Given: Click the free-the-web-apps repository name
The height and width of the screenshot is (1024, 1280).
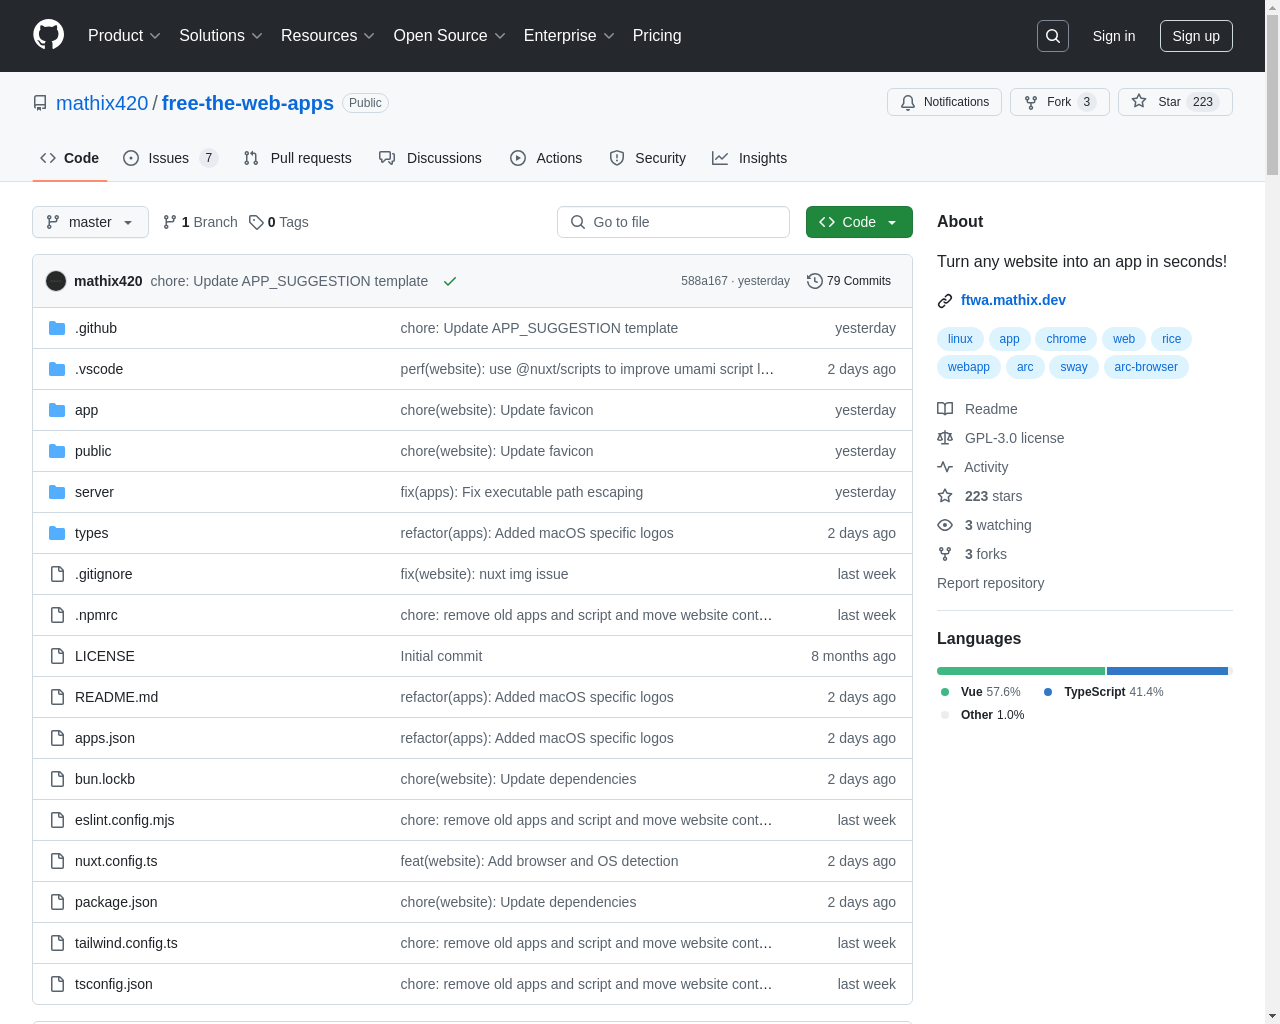Looking at the screenshot, I should tap(248, 103).
